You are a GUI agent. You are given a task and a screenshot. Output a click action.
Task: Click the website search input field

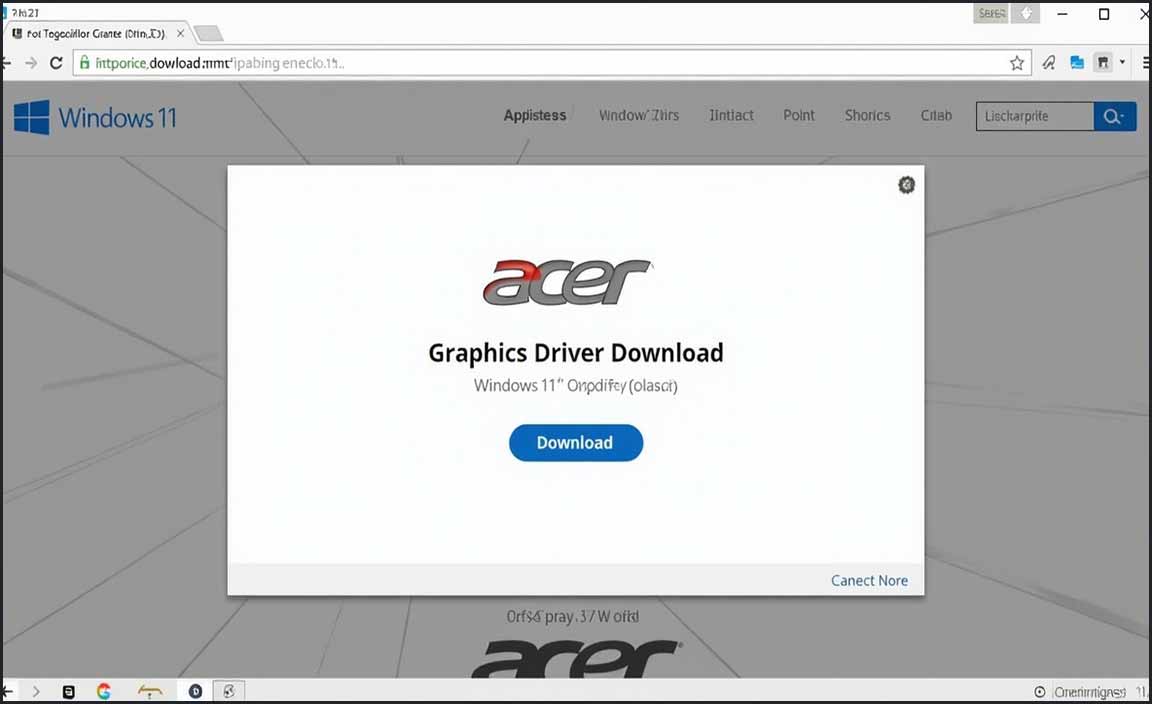(1034, 117)
